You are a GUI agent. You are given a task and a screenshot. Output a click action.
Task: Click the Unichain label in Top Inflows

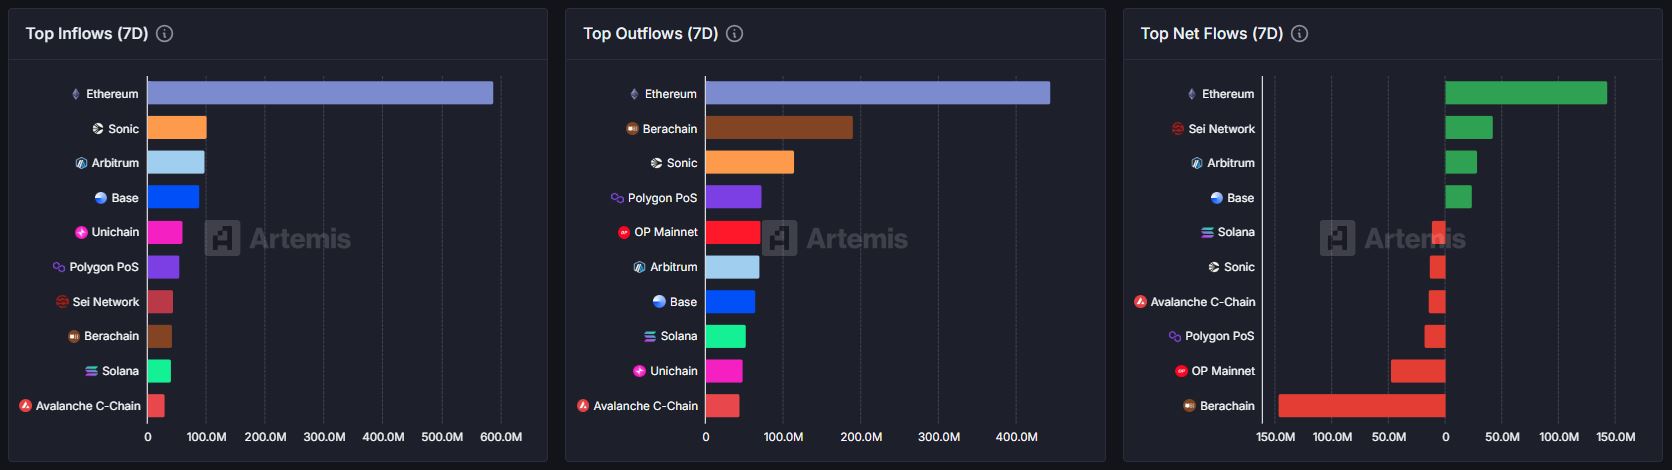pos(115,232)
